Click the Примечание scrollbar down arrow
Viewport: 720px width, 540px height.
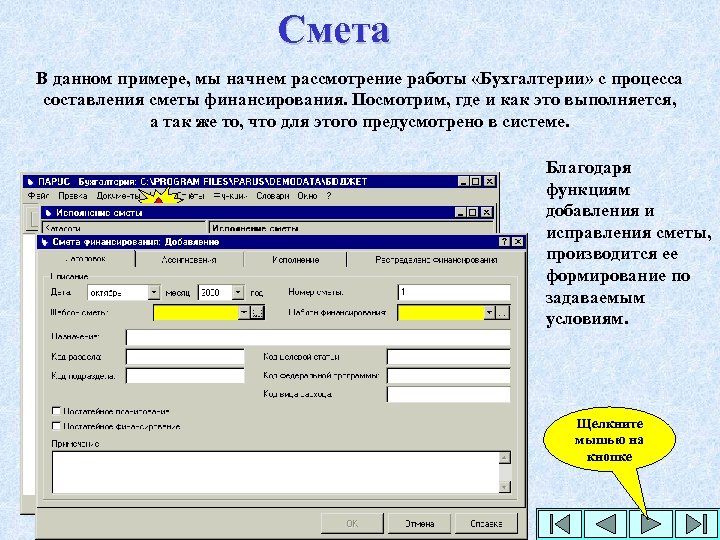(x=504, y=487)
